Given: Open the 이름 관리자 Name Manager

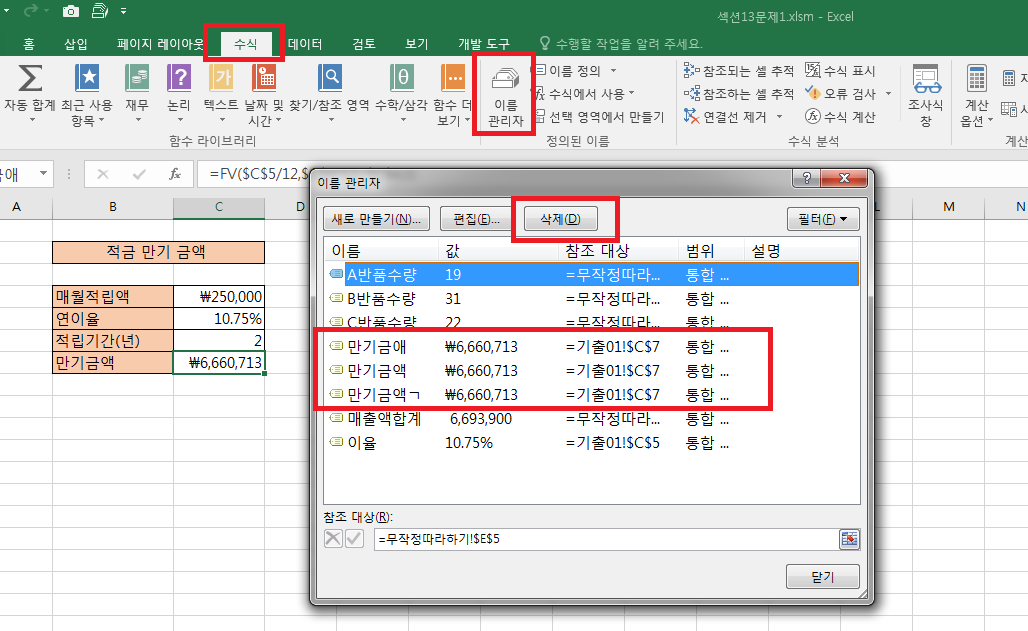Looking at the screenshot, I should [505, 95].
